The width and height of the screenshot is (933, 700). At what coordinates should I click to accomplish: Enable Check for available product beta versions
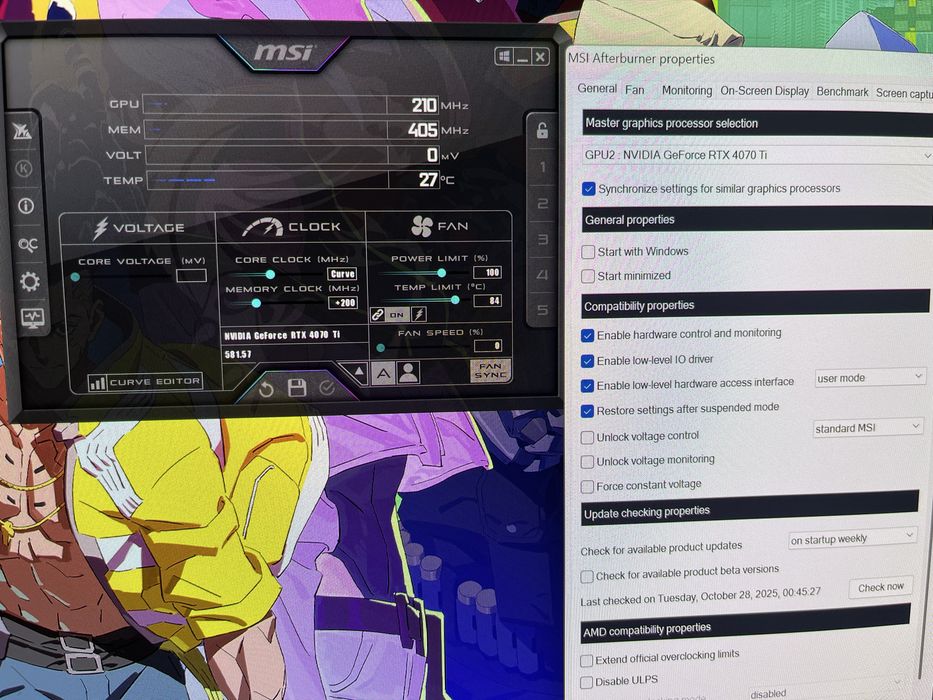point(587,576)
